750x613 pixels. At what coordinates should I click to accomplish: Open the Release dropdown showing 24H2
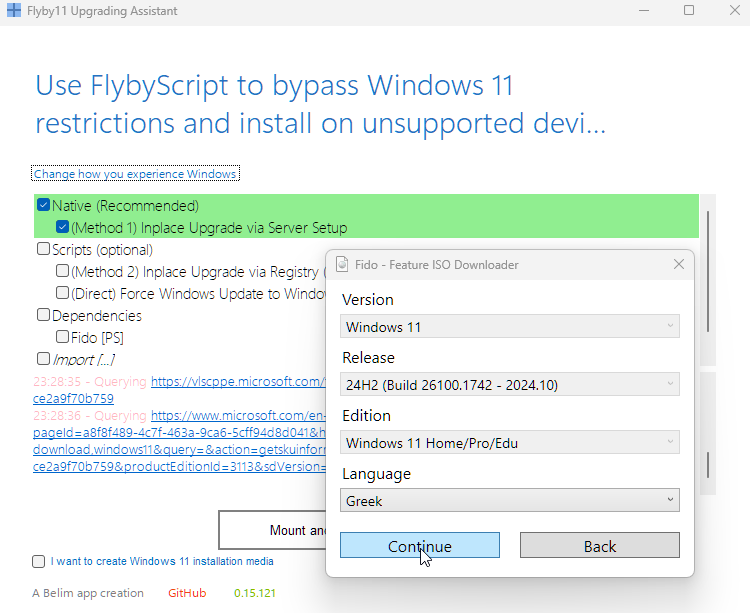coord(509,384)
